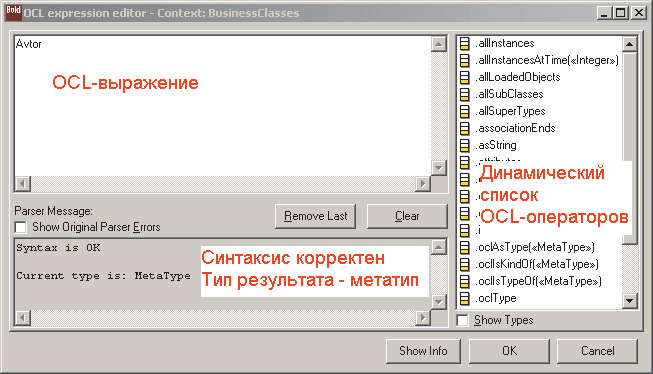Minimize the OCL expression editor window
The width and height of the screenshot is (653, 374).
604,13
